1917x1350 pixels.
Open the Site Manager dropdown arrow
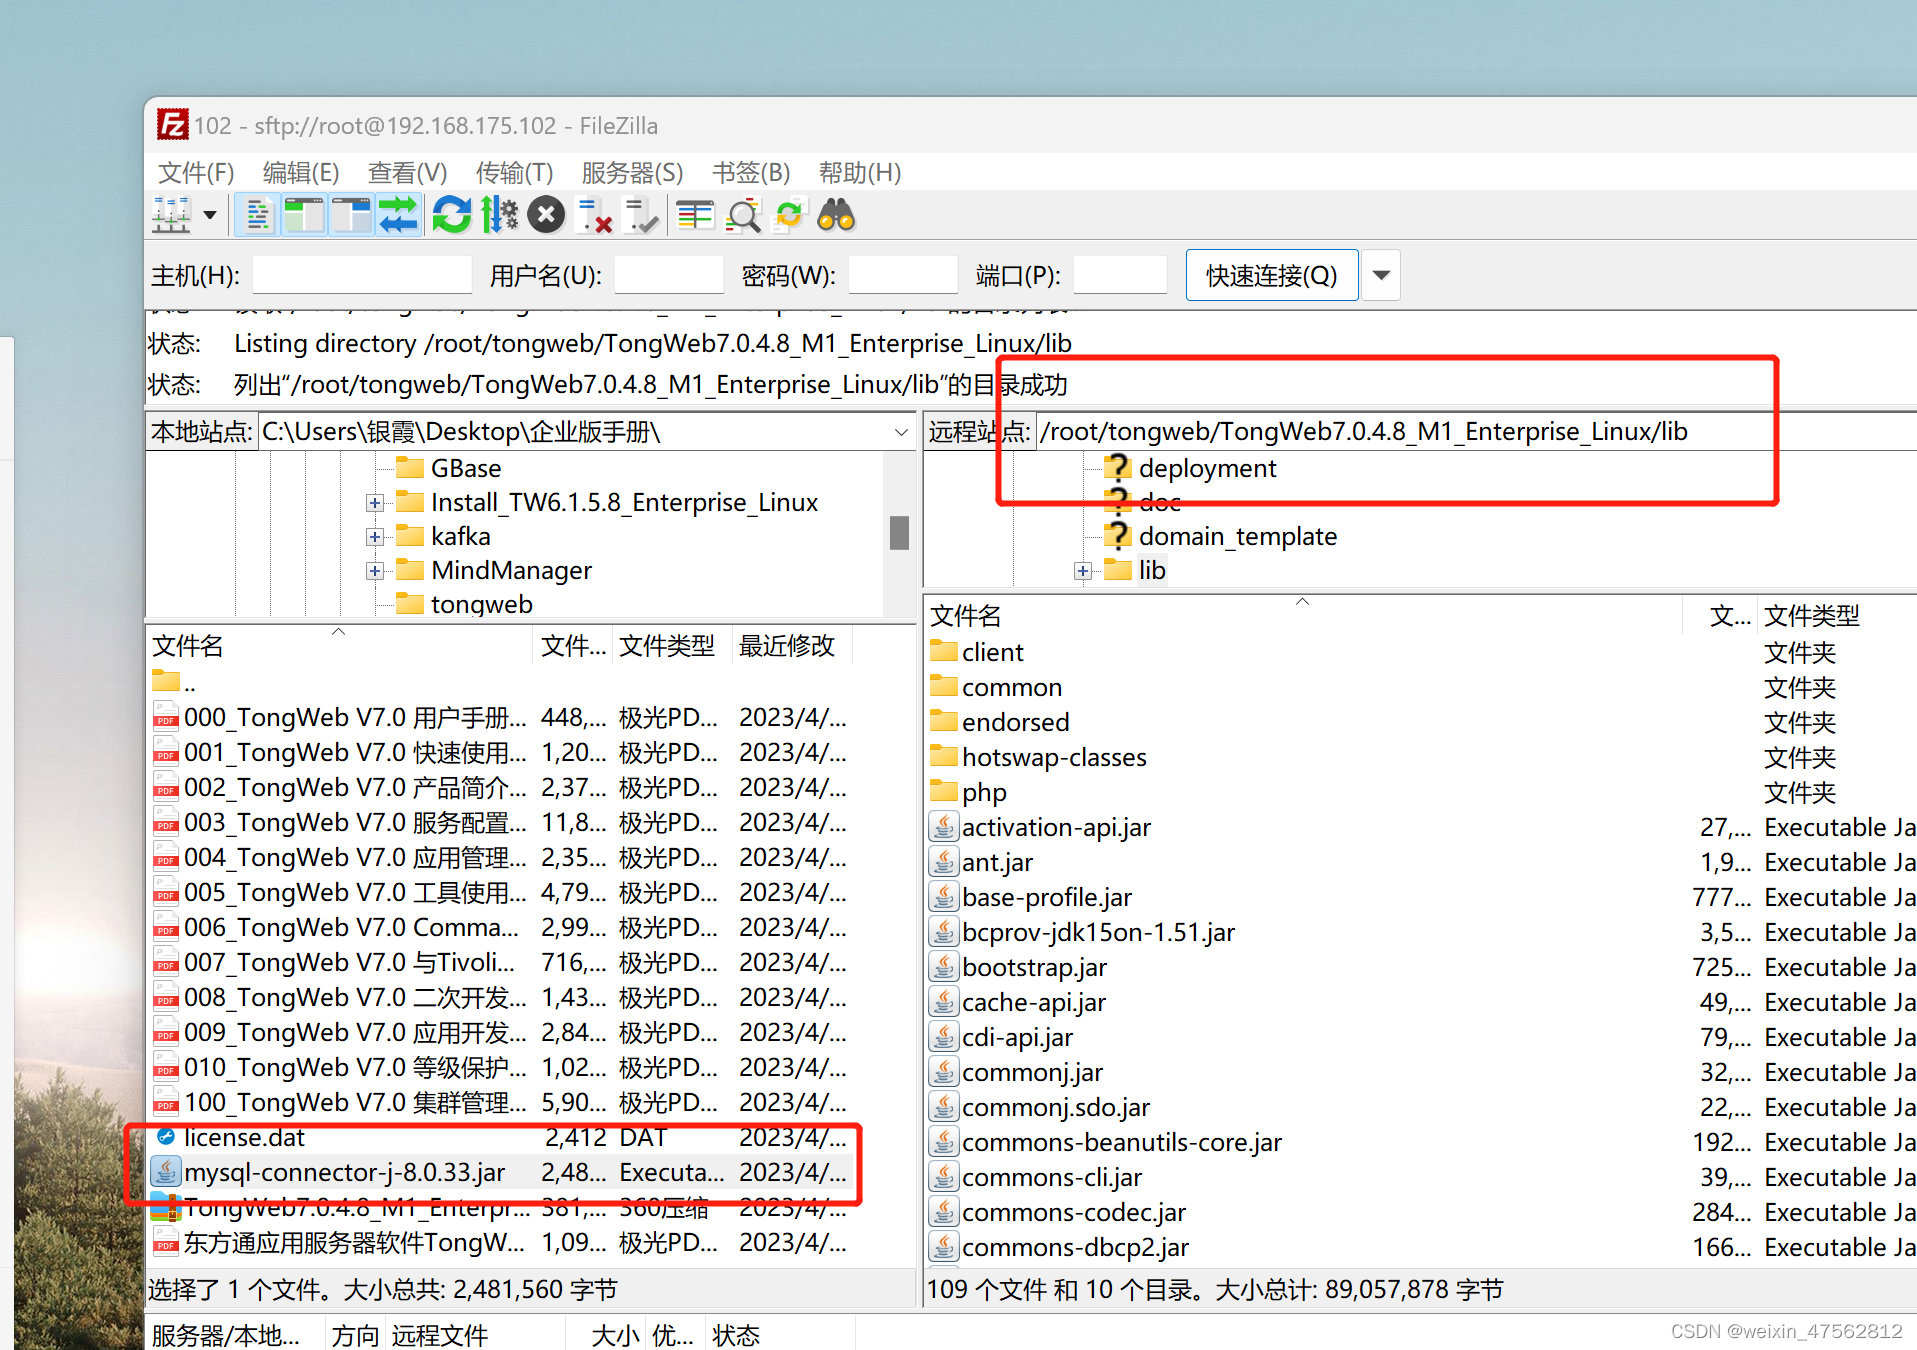coord(210,215)
